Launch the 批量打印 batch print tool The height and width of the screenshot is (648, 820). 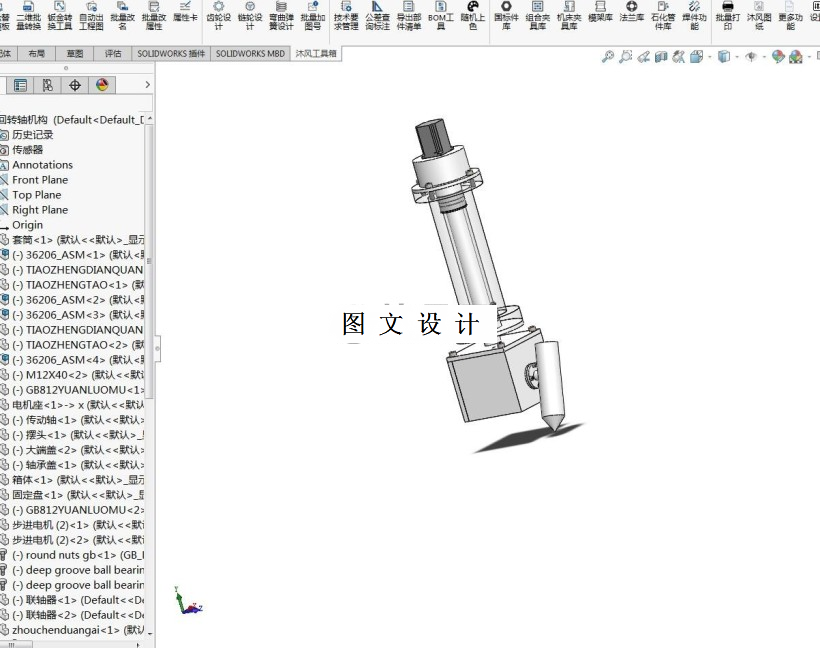pyautogui.click(x=727, y=20)
